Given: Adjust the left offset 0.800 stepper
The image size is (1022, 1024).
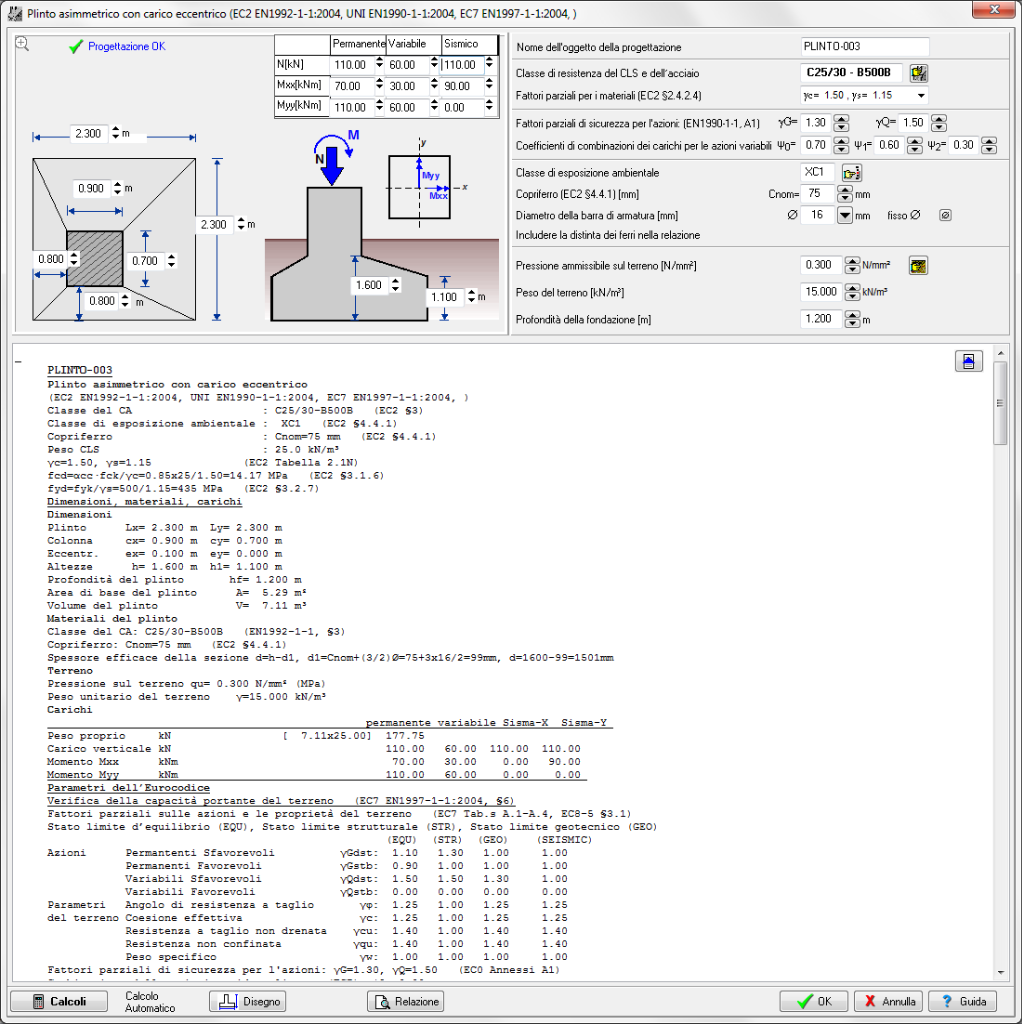Looking at the screenshot, I should pos(74,259).
